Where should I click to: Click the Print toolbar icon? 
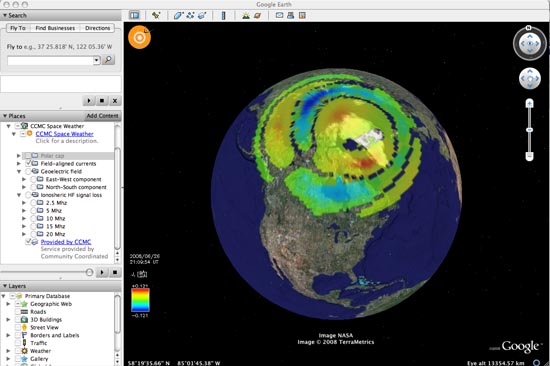click(290, 15)
